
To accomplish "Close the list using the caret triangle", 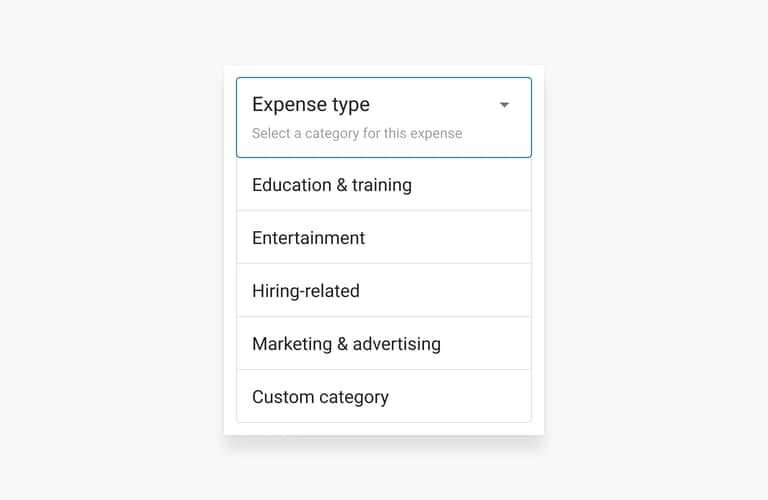I will [x=504, y=105].
